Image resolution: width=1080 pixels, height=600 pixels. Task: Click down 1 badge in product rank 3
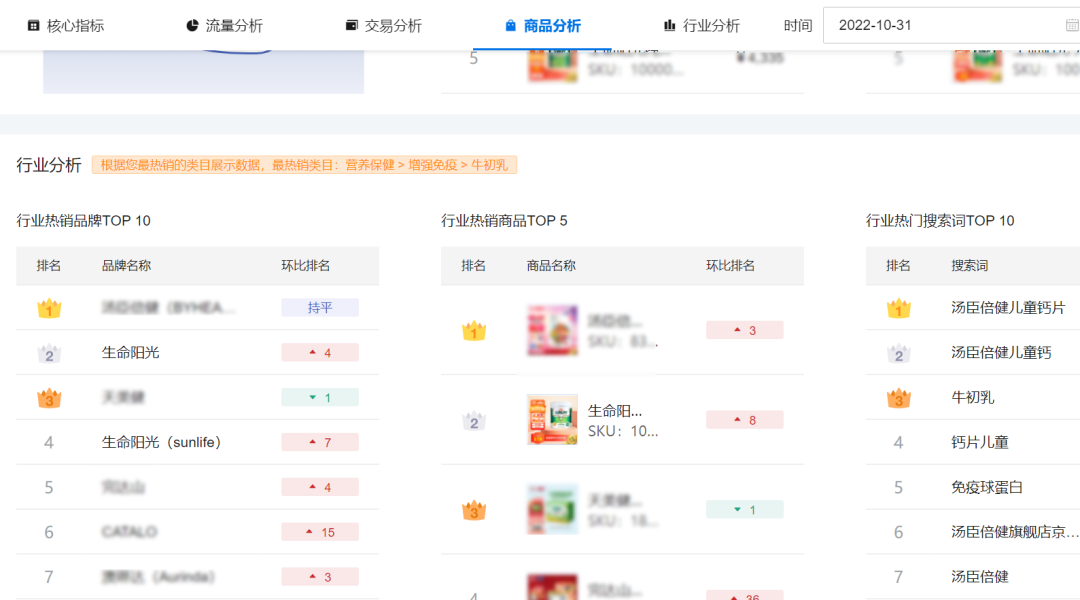point(745,509)
